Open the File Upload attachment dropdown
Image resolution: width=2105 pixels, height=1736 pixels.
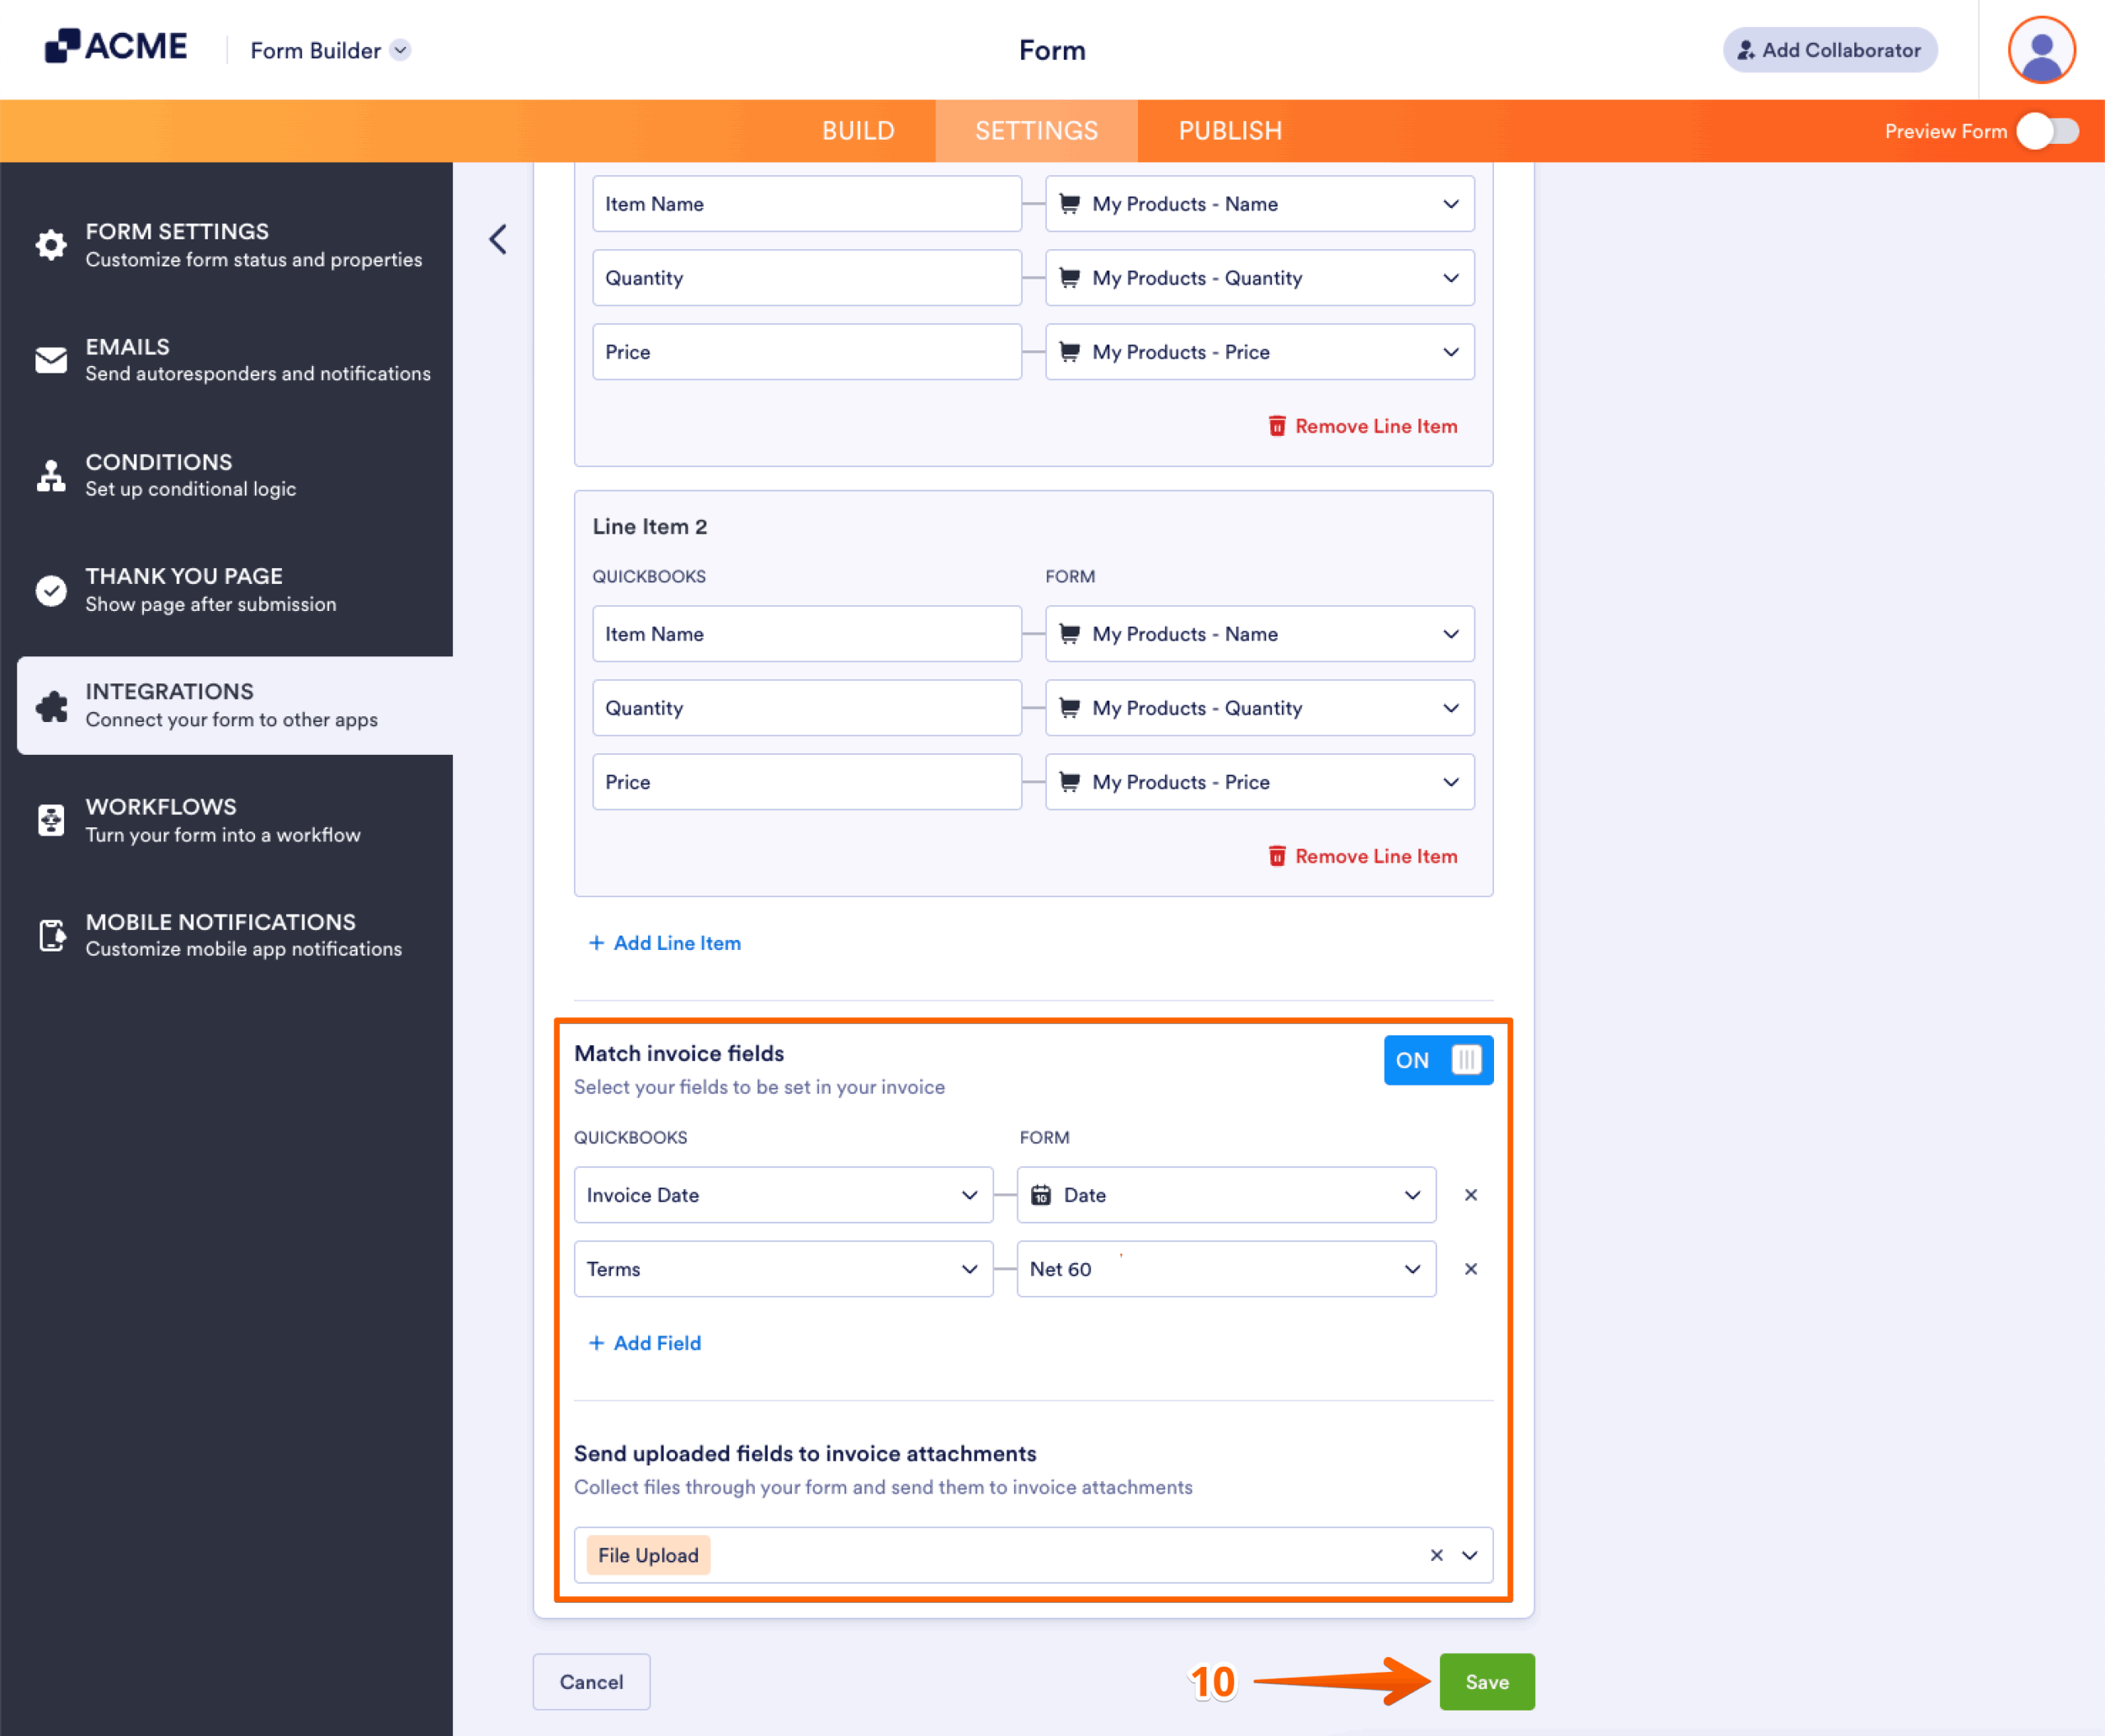tap(1469, 1555)
